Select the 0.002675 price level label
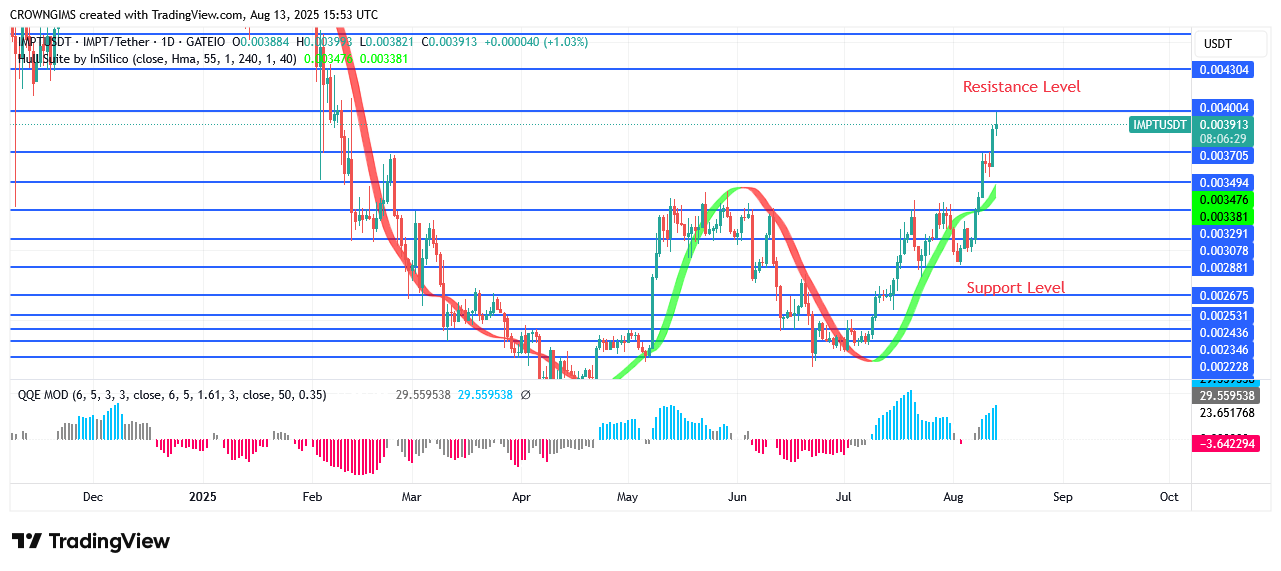Screen dimensions: 1281x571 1225,296
